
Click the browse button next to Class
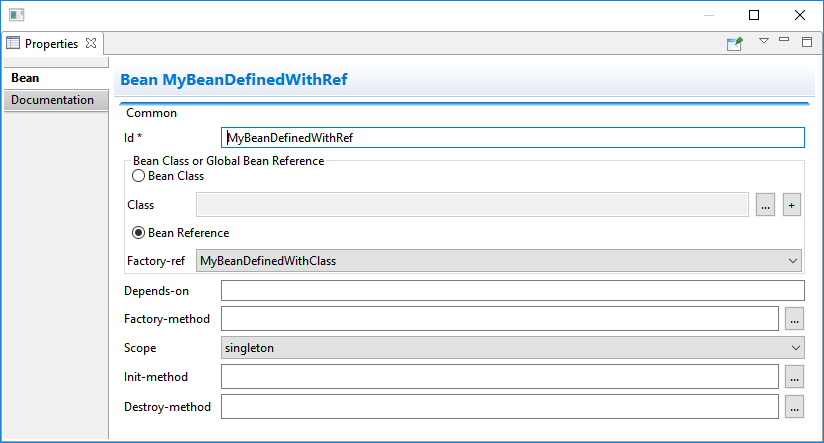[x=765, y=205]
